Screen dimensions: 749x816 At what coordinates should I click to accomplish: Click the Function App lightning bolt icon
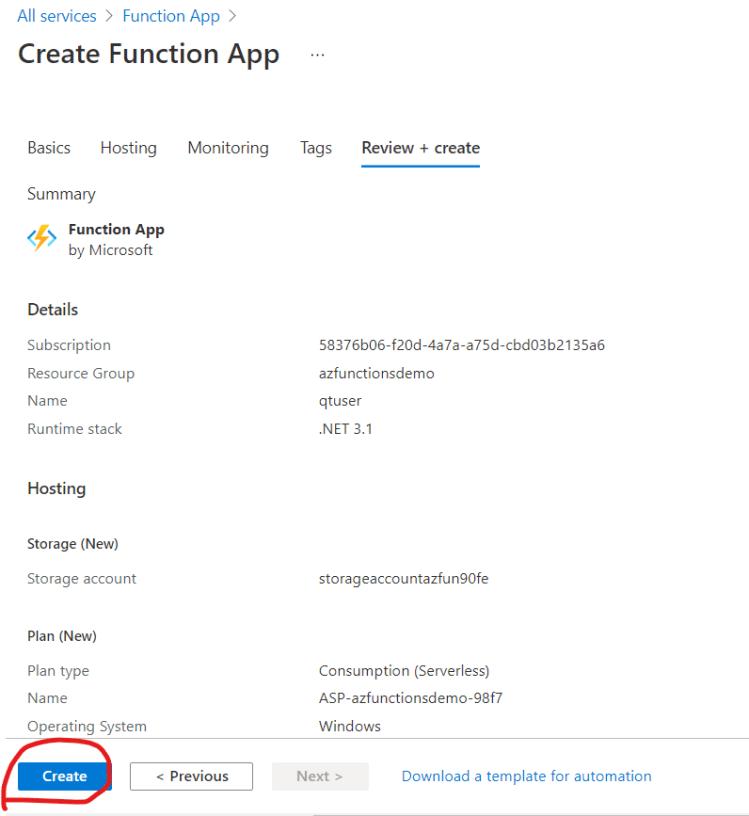click(42, 238)
